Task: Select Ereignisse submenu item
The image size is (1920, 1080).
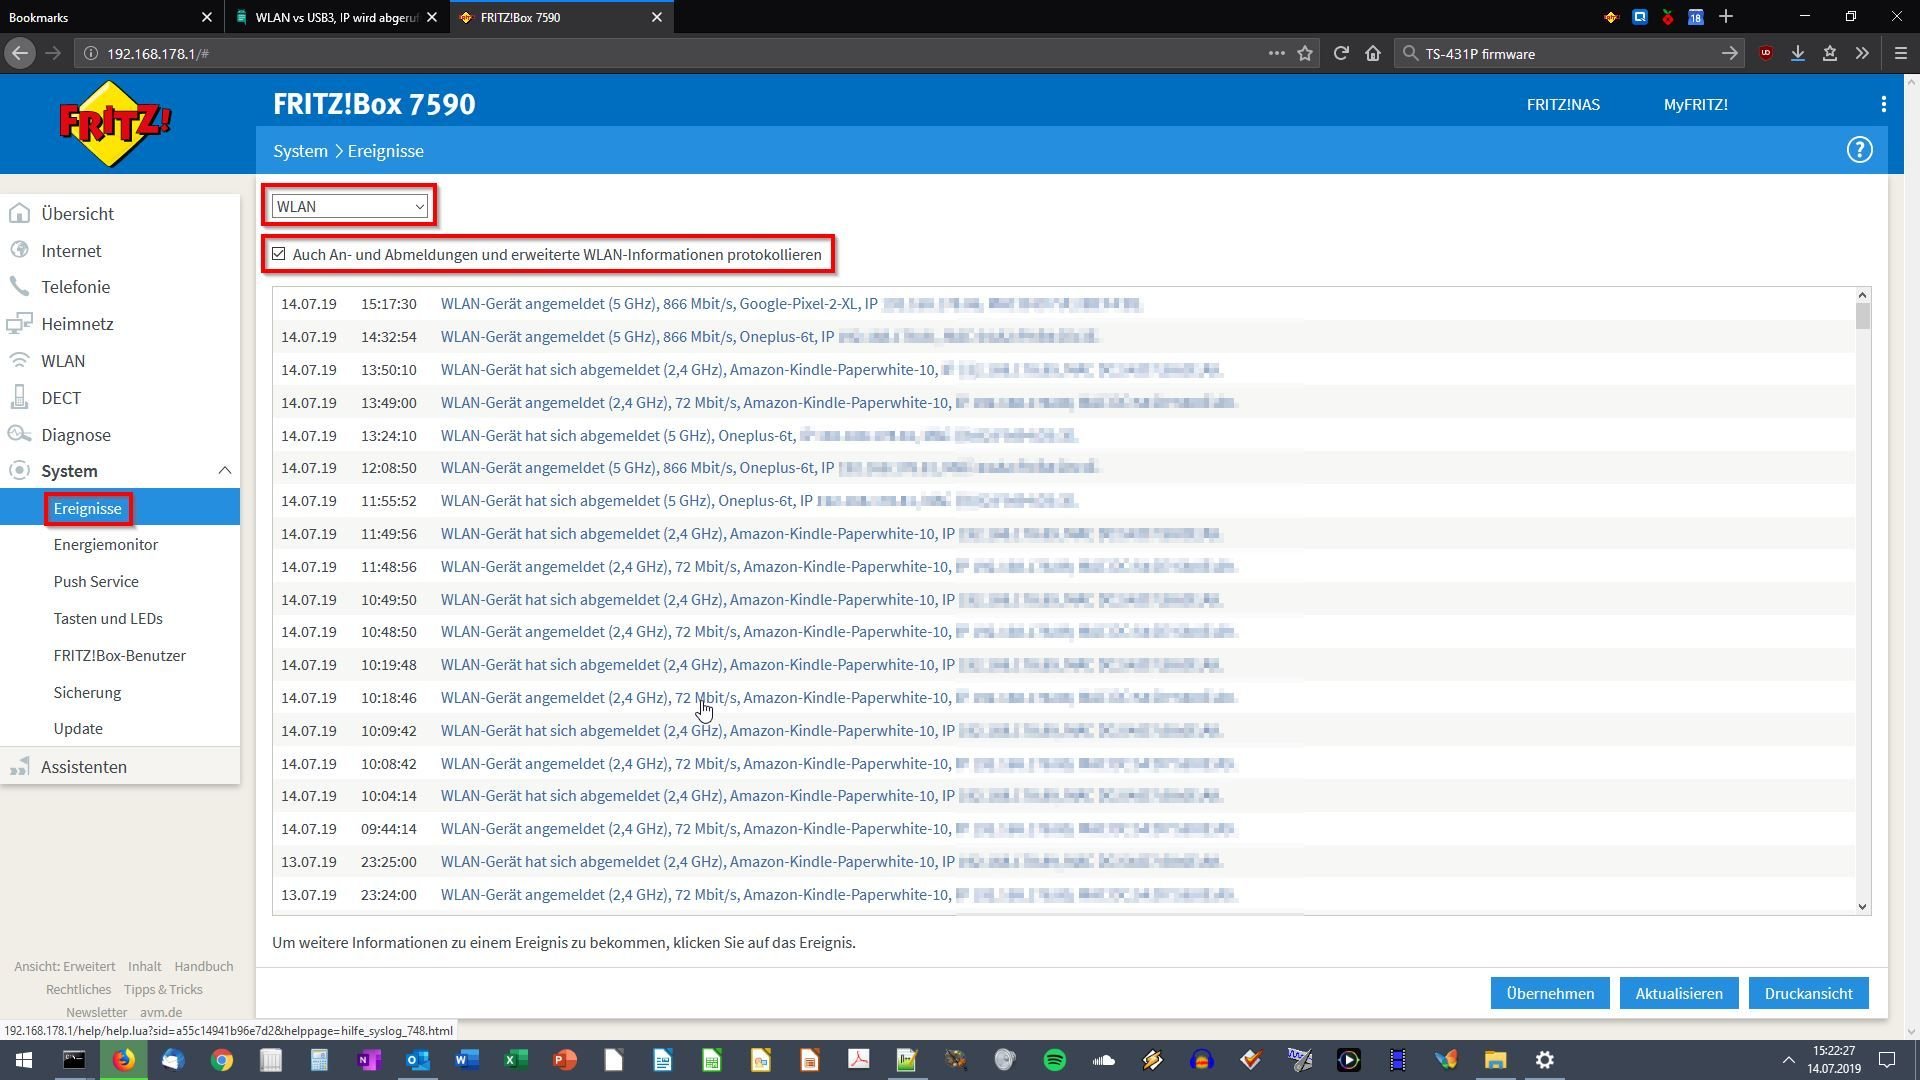Action: (x=88, y=508)
